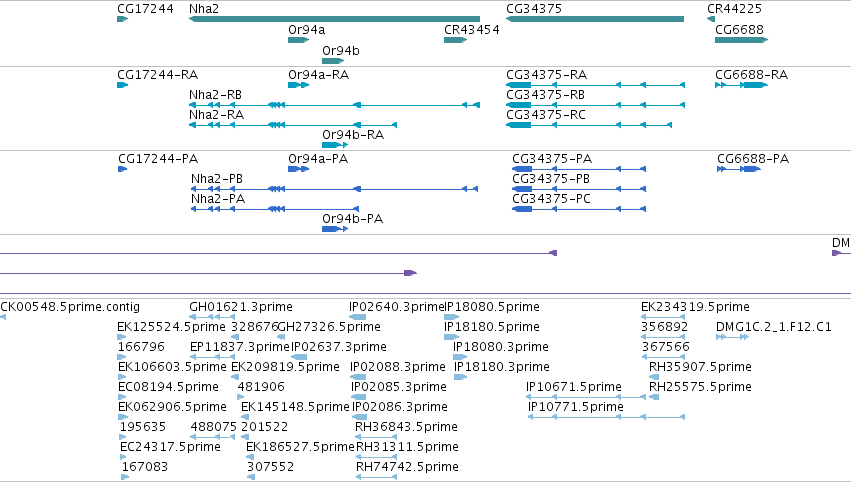
Task: Open EST IP10771.5prime
Action: pyautogui.click(x=576, y=408)
